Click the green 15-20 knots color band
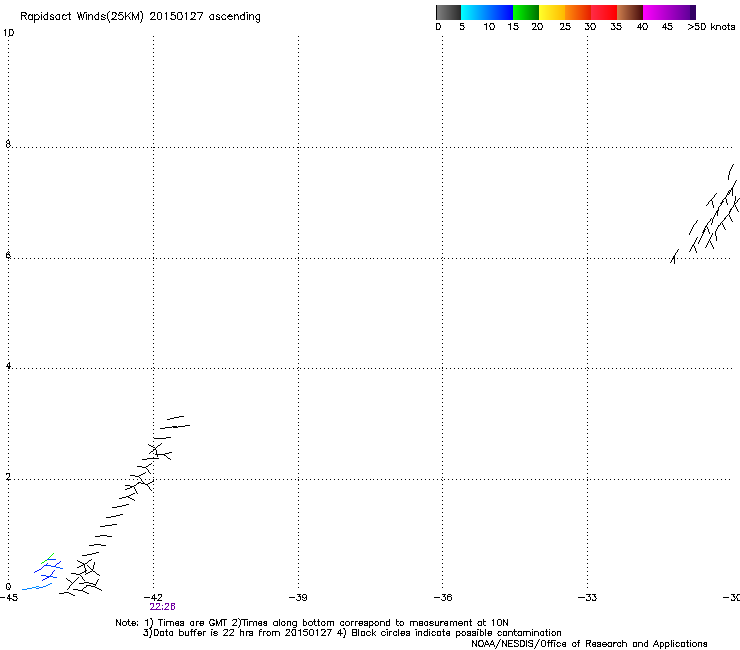 click(526, 12)
